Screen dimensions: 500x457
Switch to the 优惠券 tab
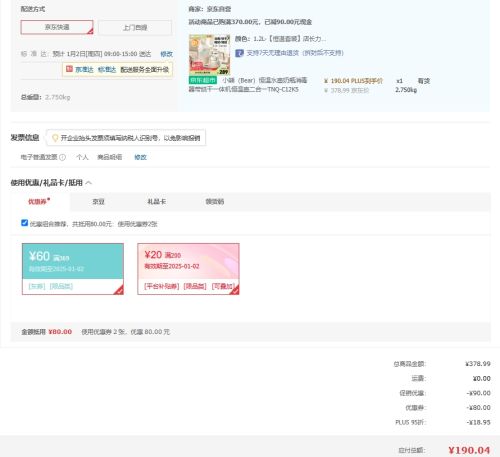(39, 201)
